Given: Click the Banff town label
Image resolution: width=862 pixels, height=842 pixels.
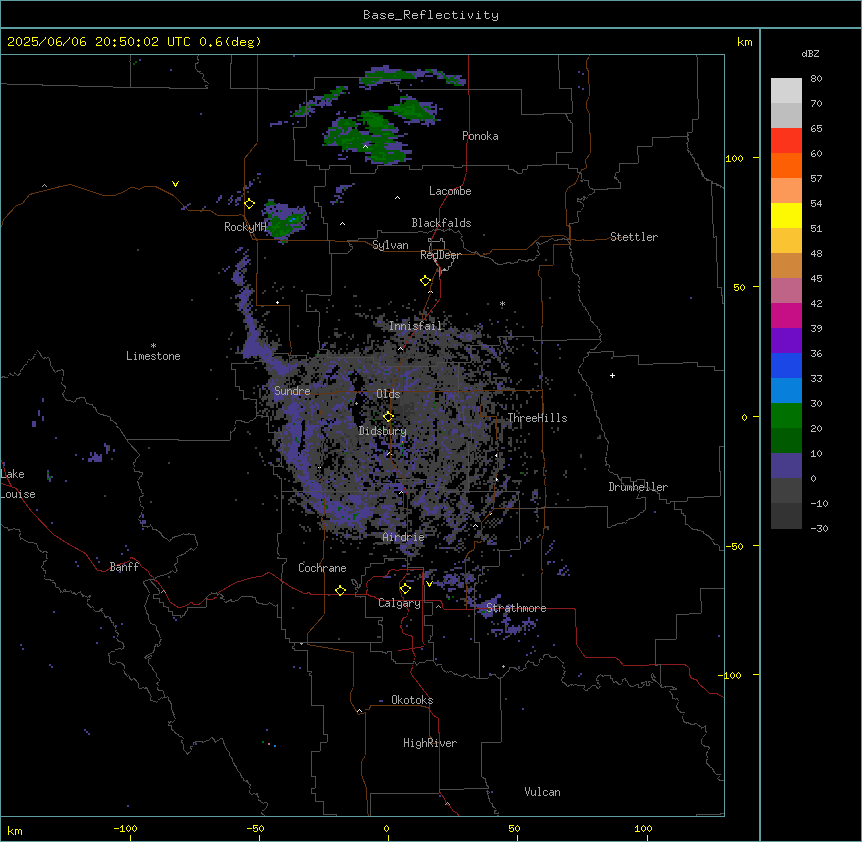Looking at the screenshot, I should [x=124, y=567].
